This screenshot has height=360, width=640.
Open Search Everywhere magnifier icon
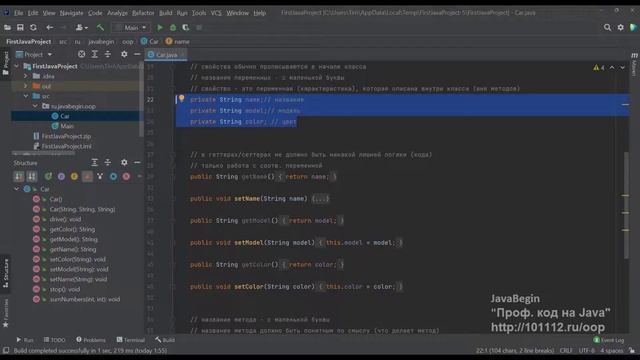[607, 27]
